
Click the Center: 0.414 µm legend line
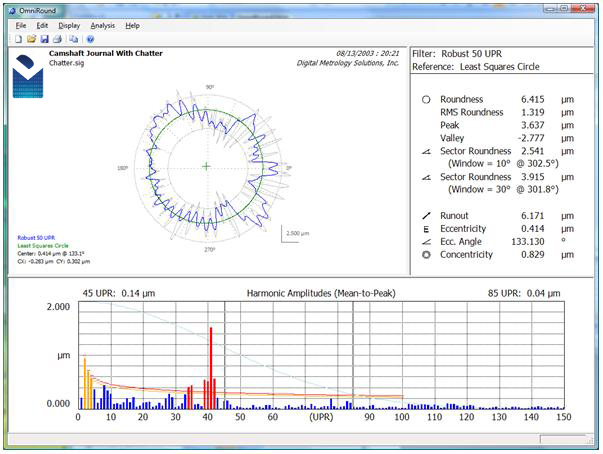pyautogui.click(x=51, y=254)
